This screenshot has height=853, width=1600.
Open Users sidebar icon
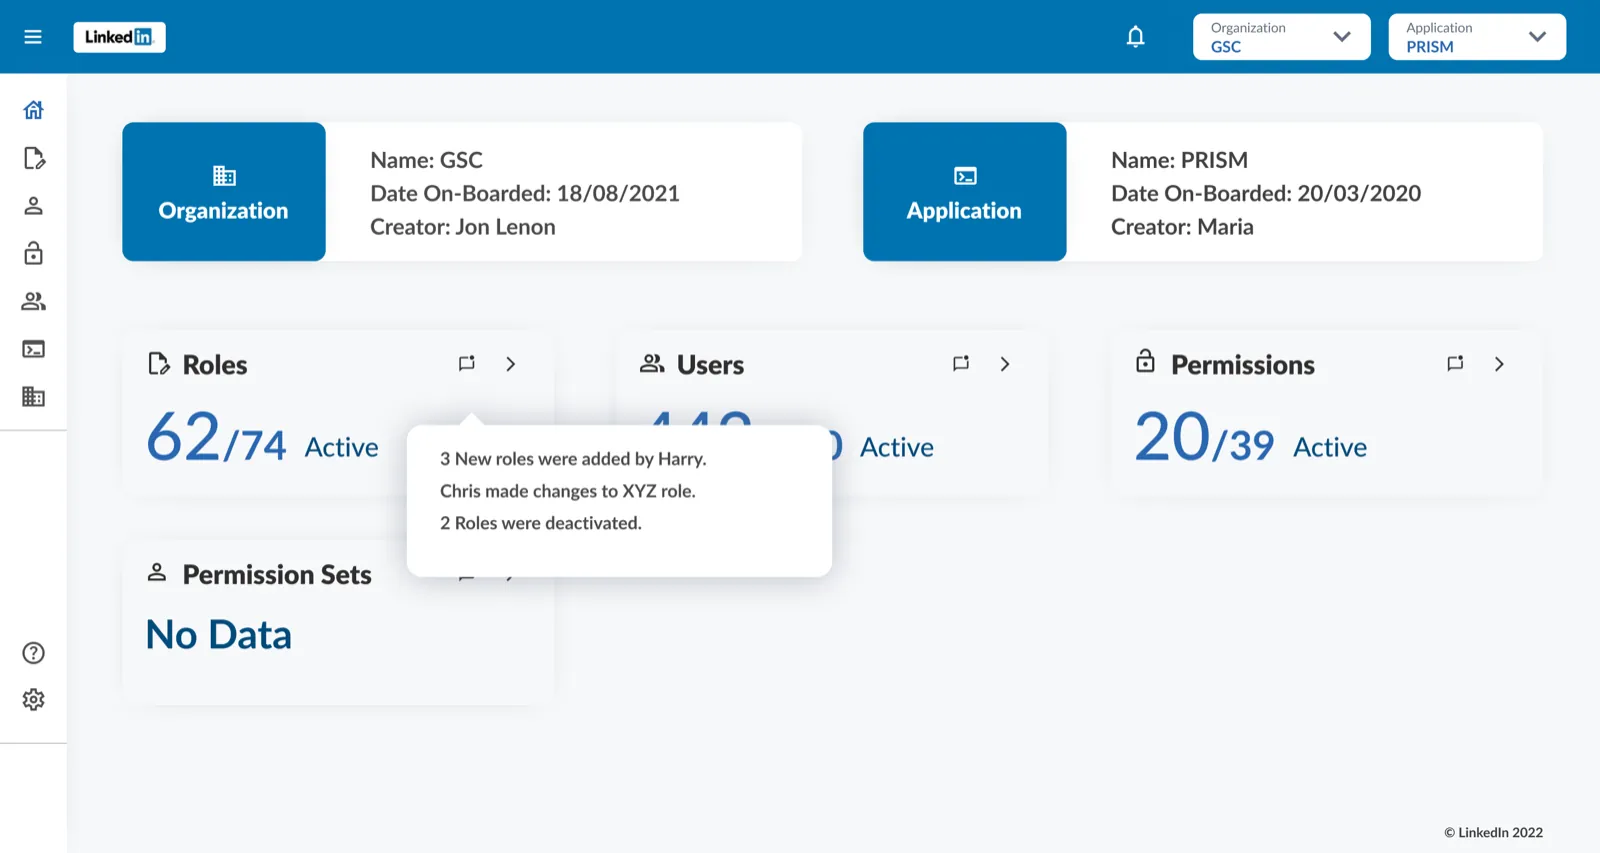pos(33,301)
